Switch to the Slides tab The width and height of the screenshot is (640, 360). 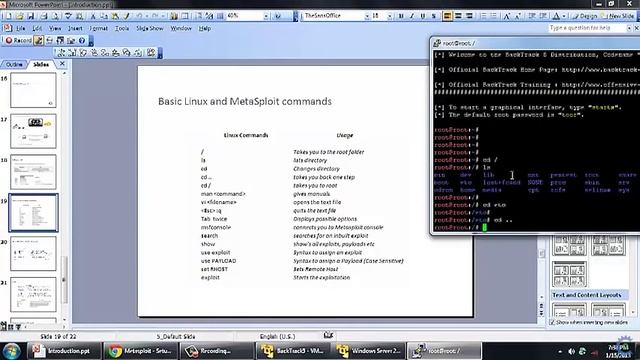click(41, 64)
